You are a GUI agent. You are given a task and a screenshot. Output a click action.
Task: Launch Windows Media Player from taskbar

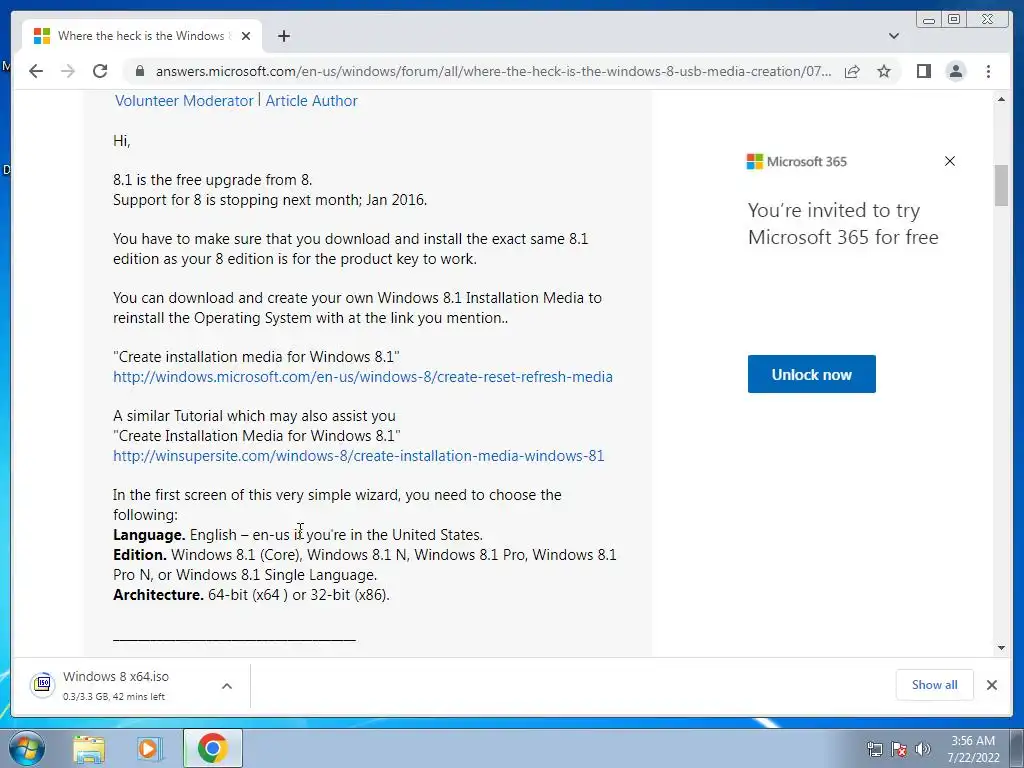[150, 748]
